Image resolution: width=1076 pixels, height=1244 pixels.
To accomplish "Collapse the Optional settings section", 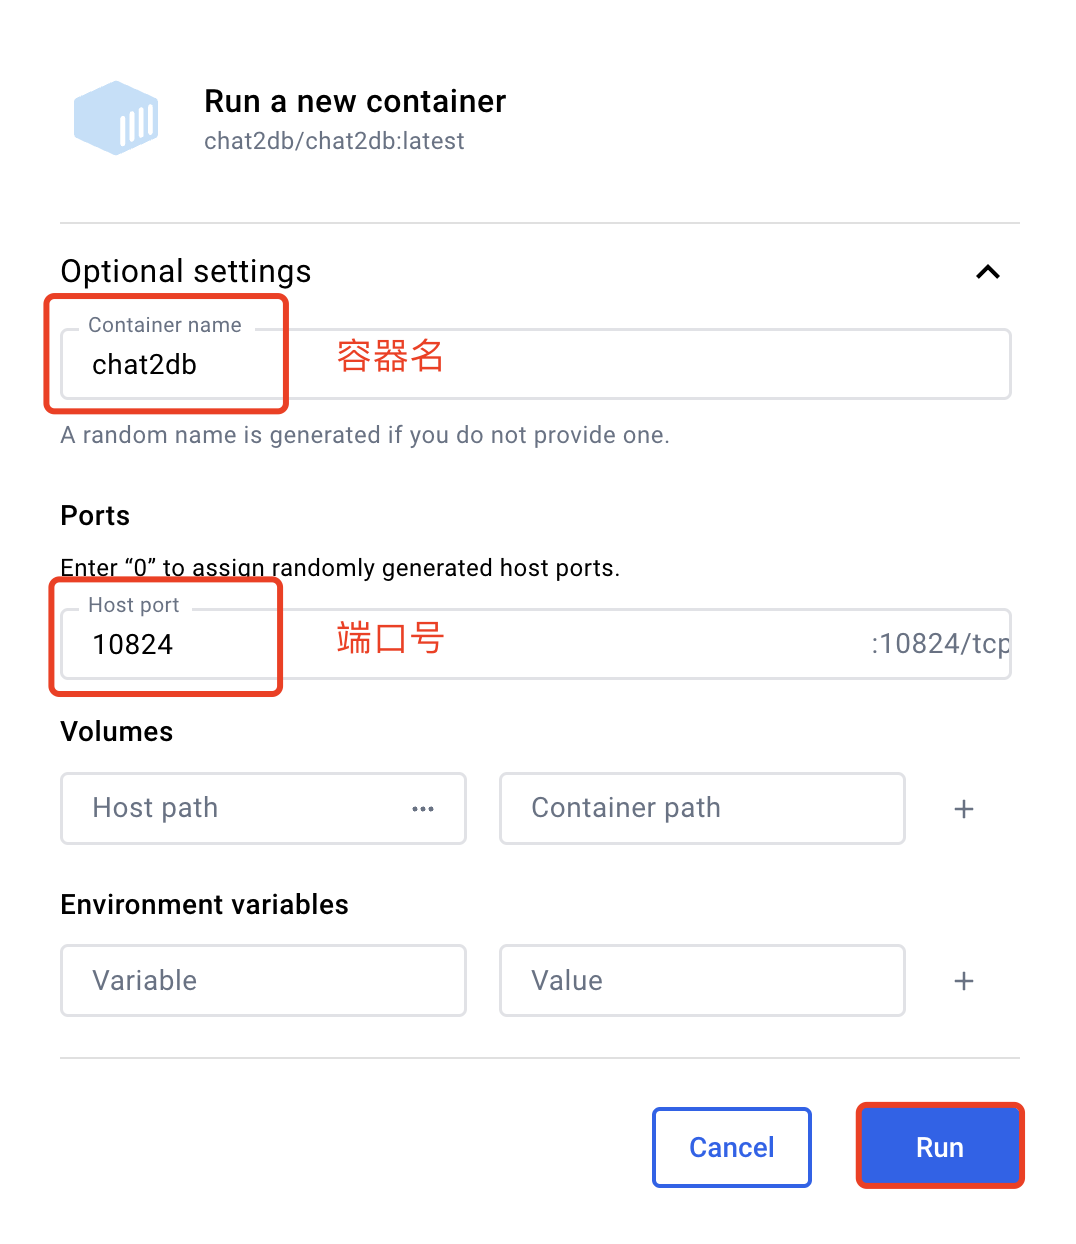I will [x=987, y=271].
